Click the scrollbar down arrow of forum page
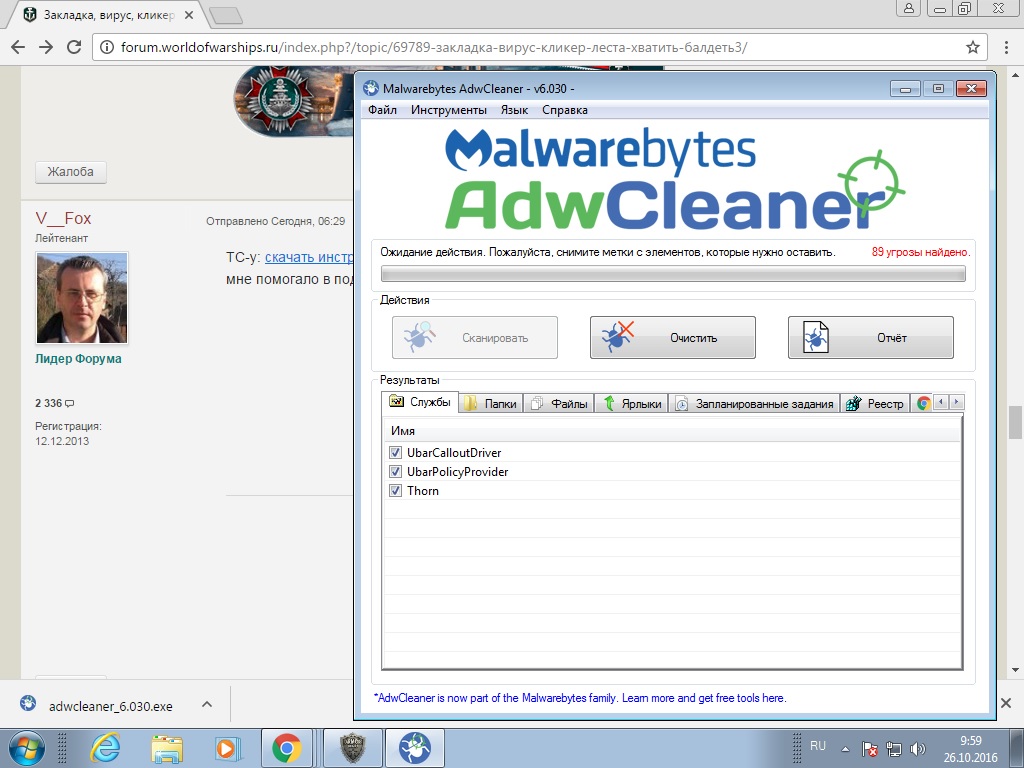The image size is (1024, 768). (x=1015, y=670)
